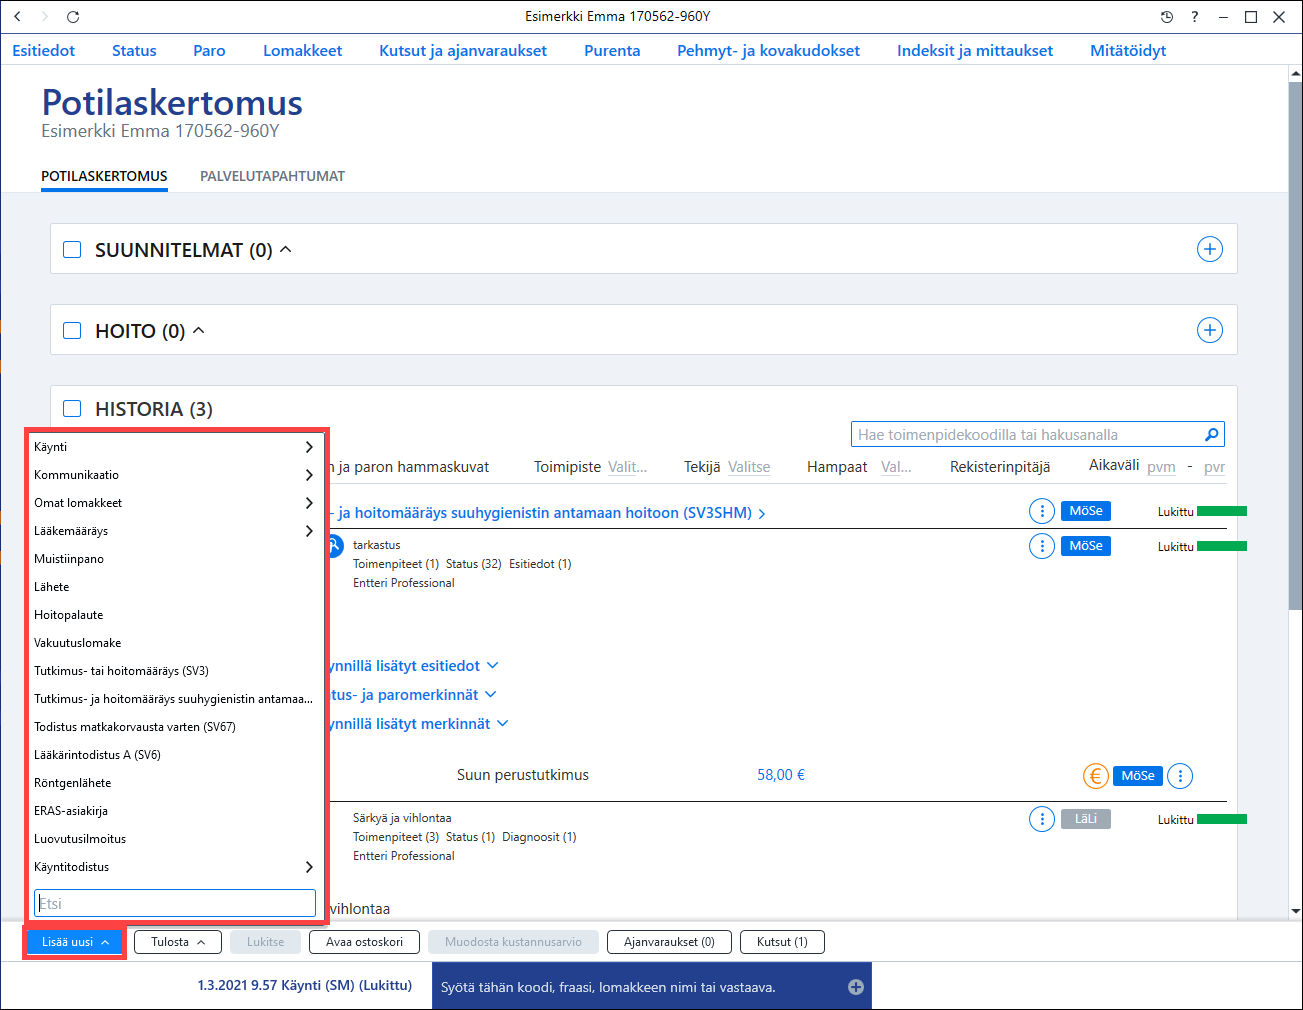1303x1010 pixels.
Task: Check the HOITO checkbox
Action: (x=72, y=330)
